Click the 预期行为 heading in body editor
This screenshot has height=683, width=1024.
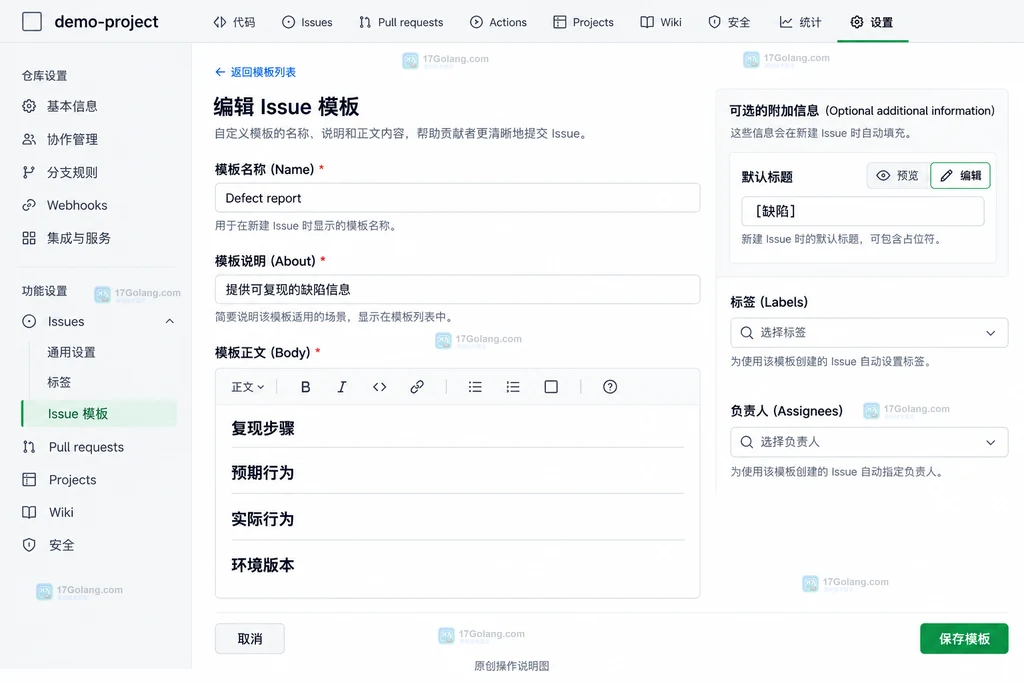[263, 473]
